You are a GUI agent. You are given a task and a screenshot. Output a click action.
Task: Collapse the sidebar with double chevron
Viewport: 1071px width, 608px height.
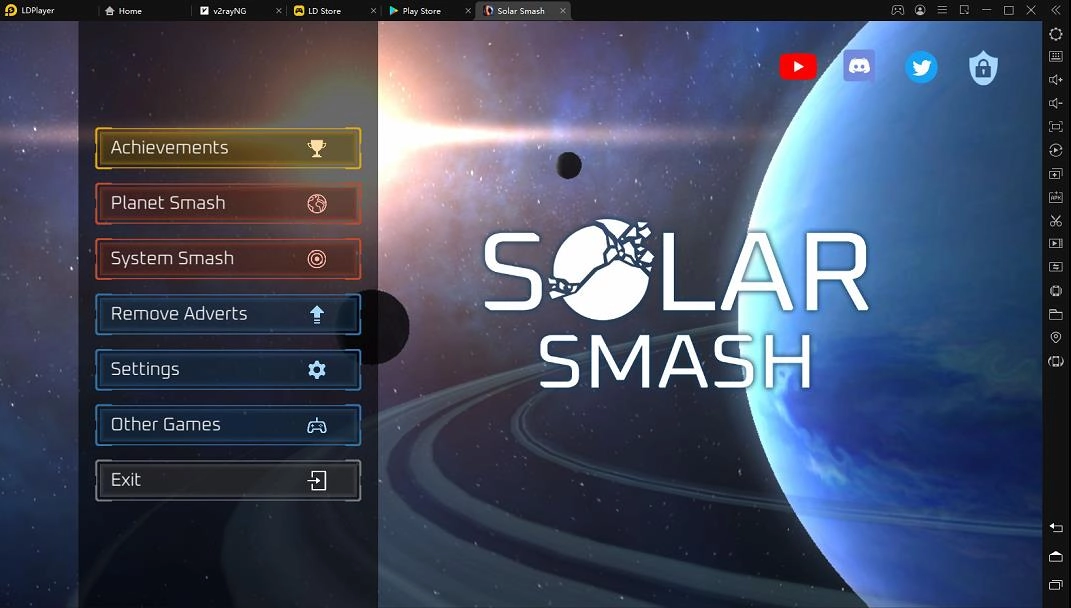point(1056,10)
